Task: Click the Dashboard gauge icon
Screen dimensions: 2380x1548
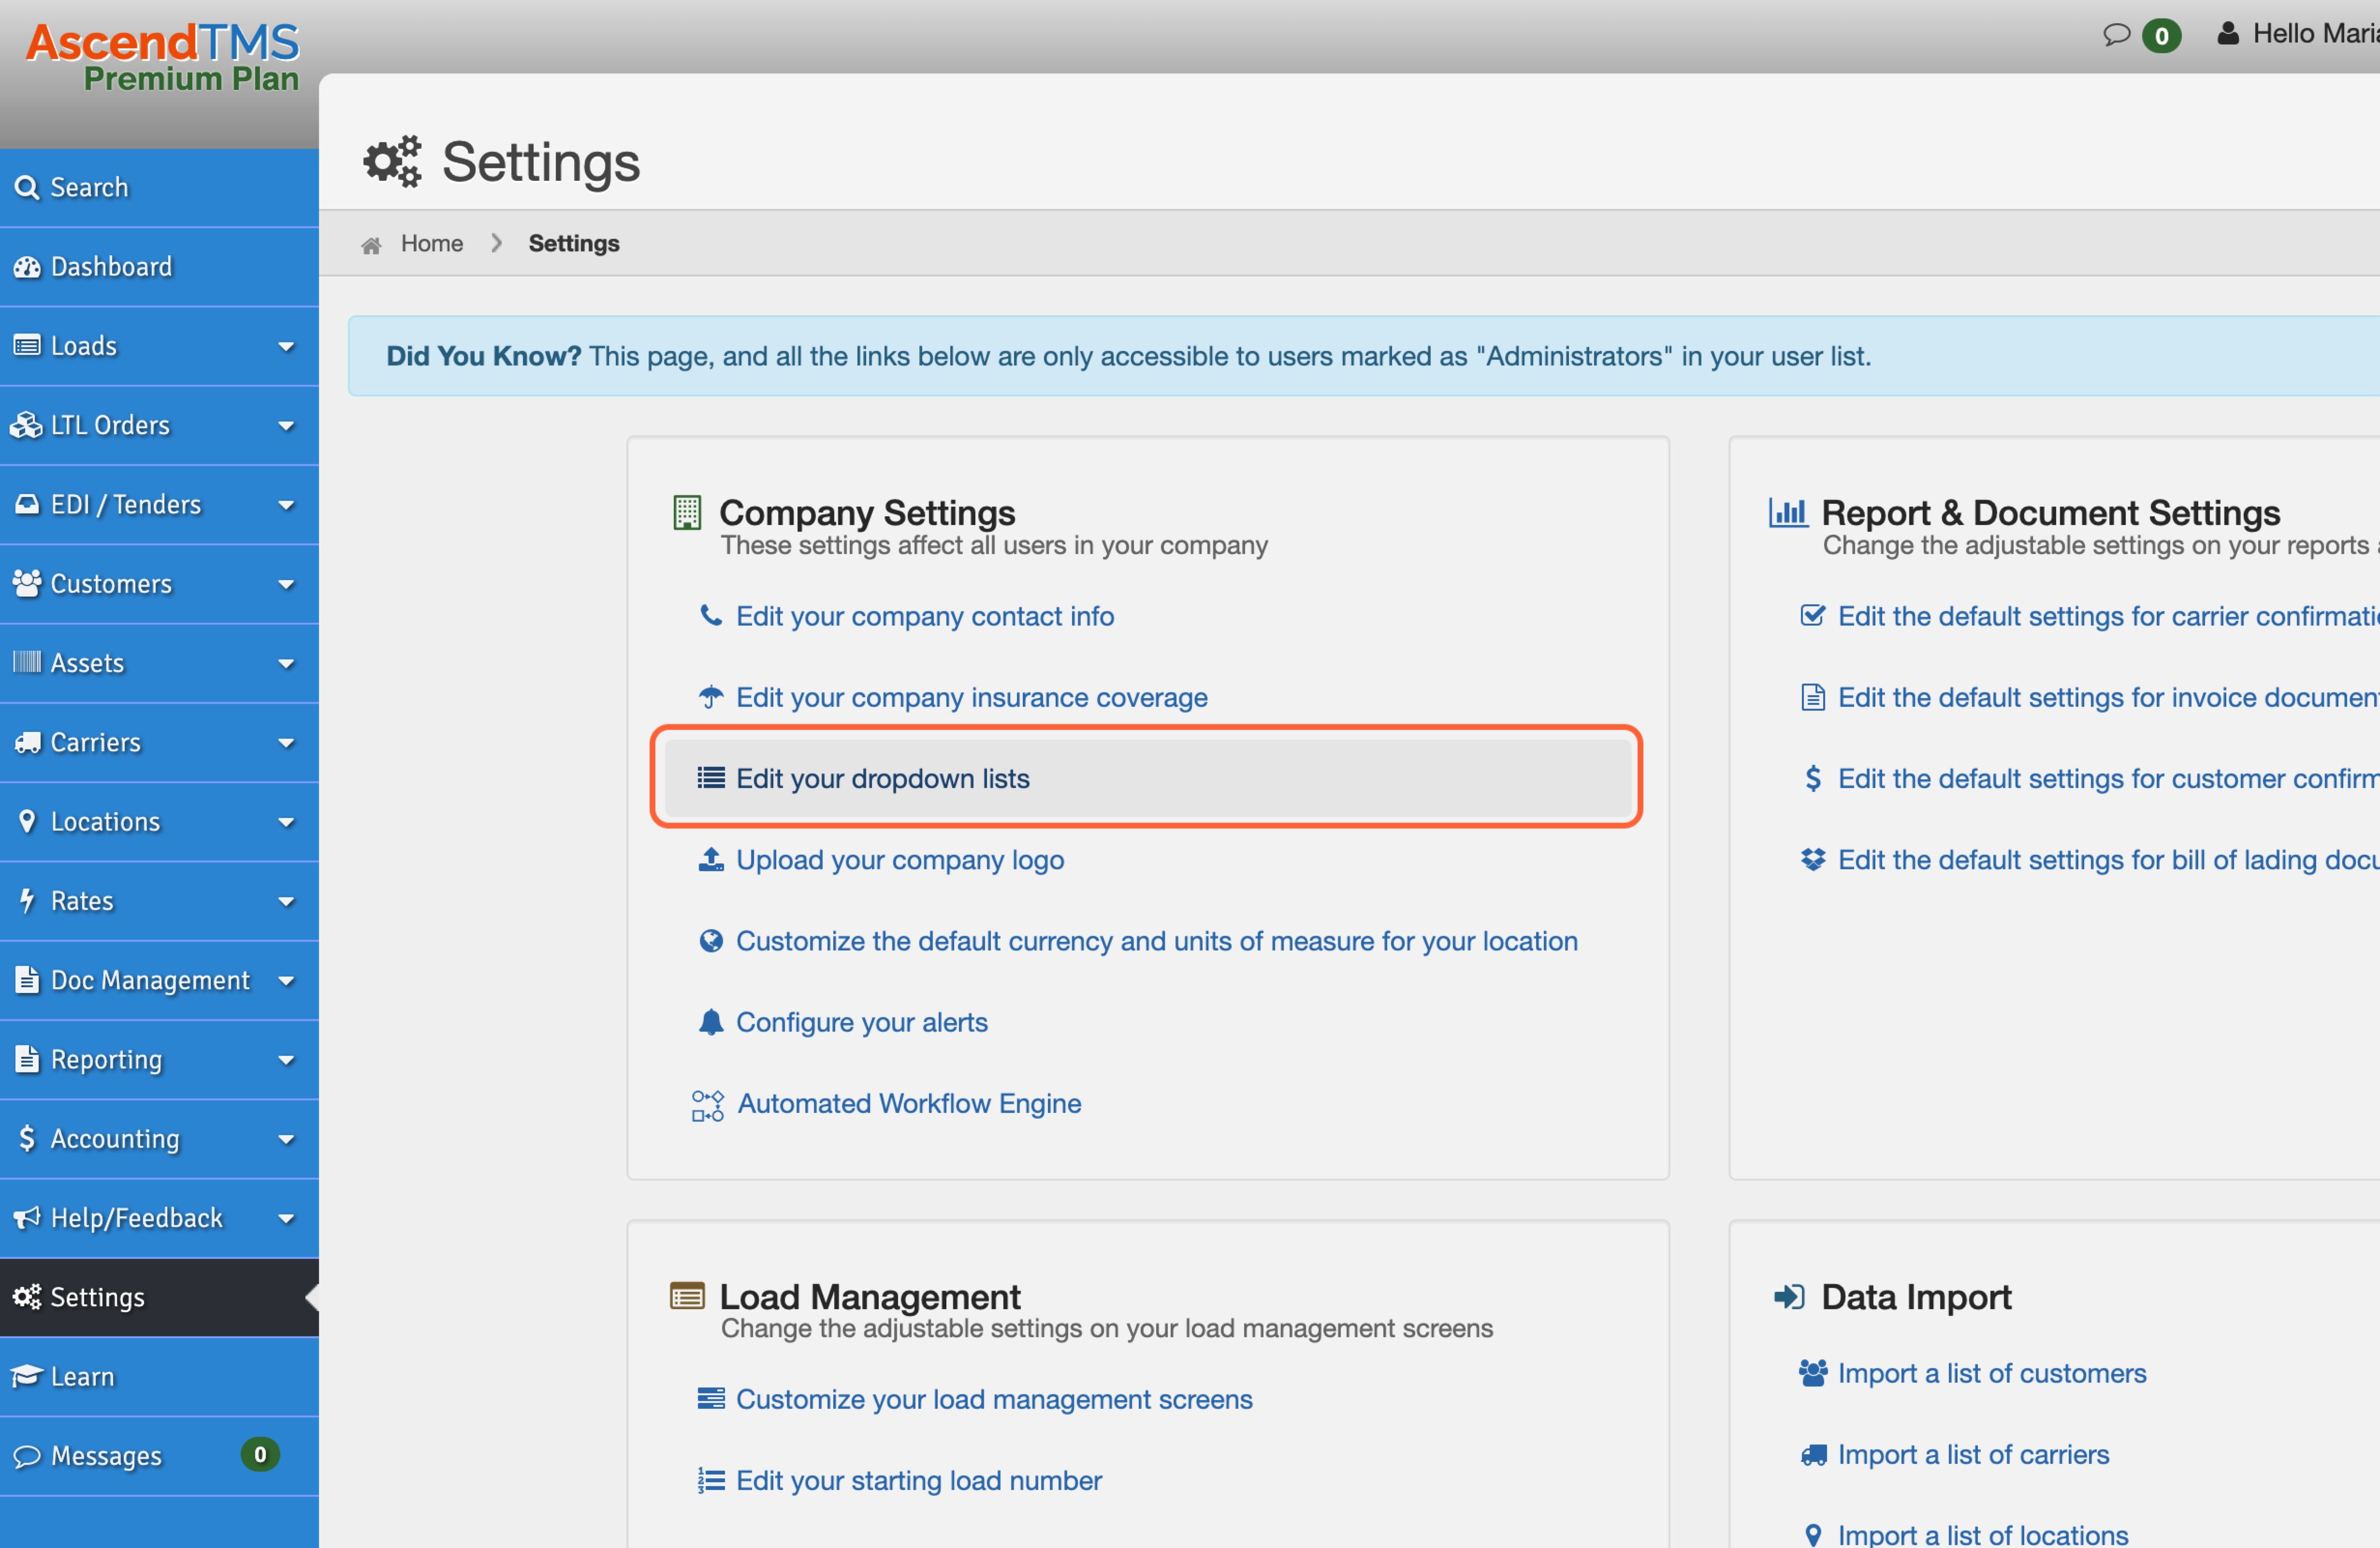Action: click(27, 266)
